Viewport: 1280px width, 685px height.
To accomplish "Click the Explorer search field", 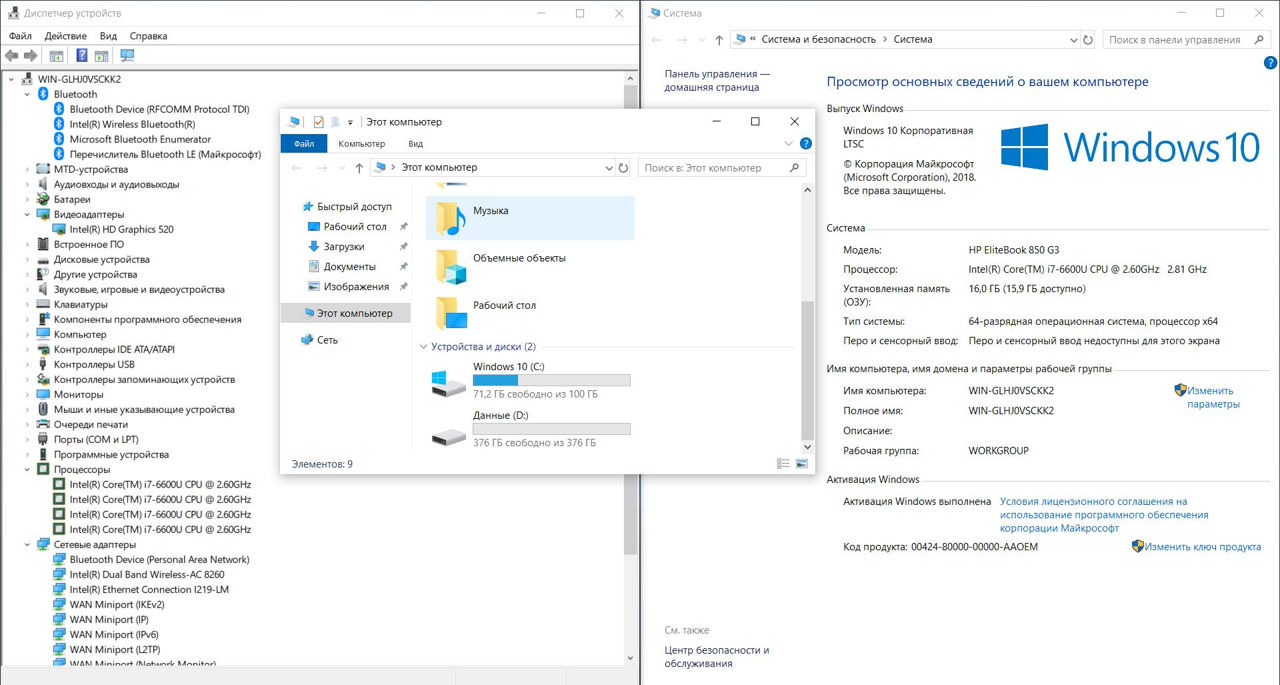I will 712,168.
